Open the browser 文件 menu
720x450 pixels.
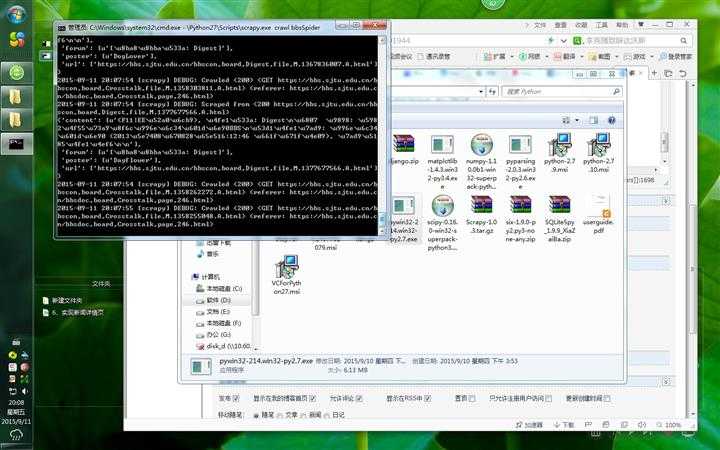tap(540, 25)
